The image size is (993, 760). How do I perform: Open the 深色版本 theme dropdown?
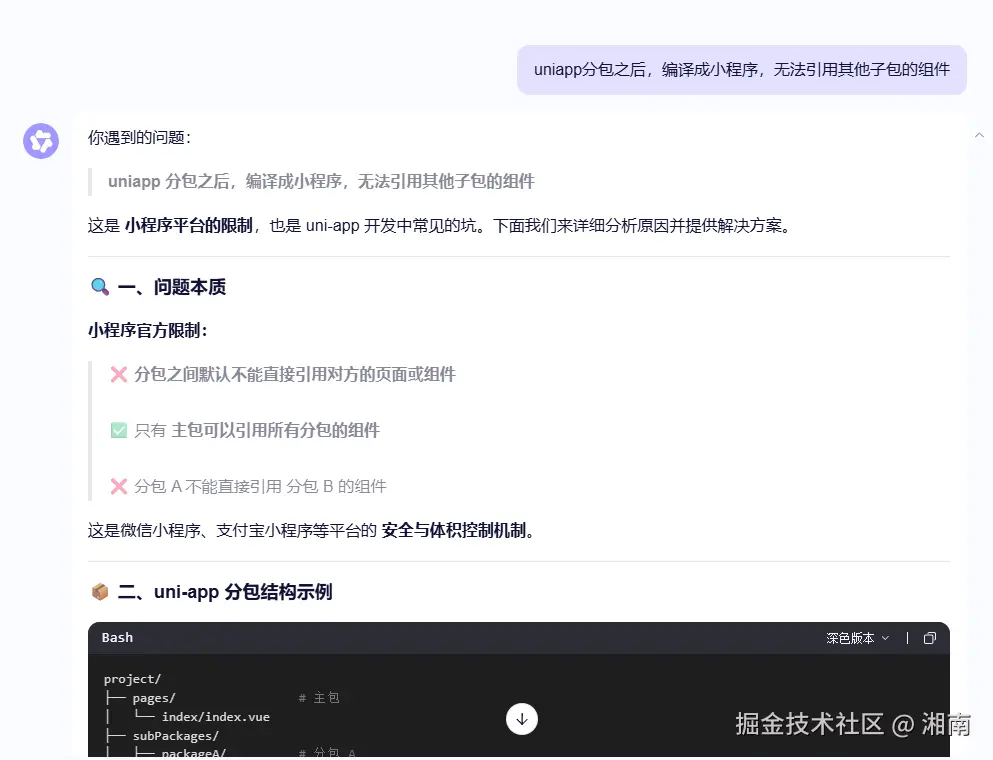pyautogui.click(x=857, y=638)
